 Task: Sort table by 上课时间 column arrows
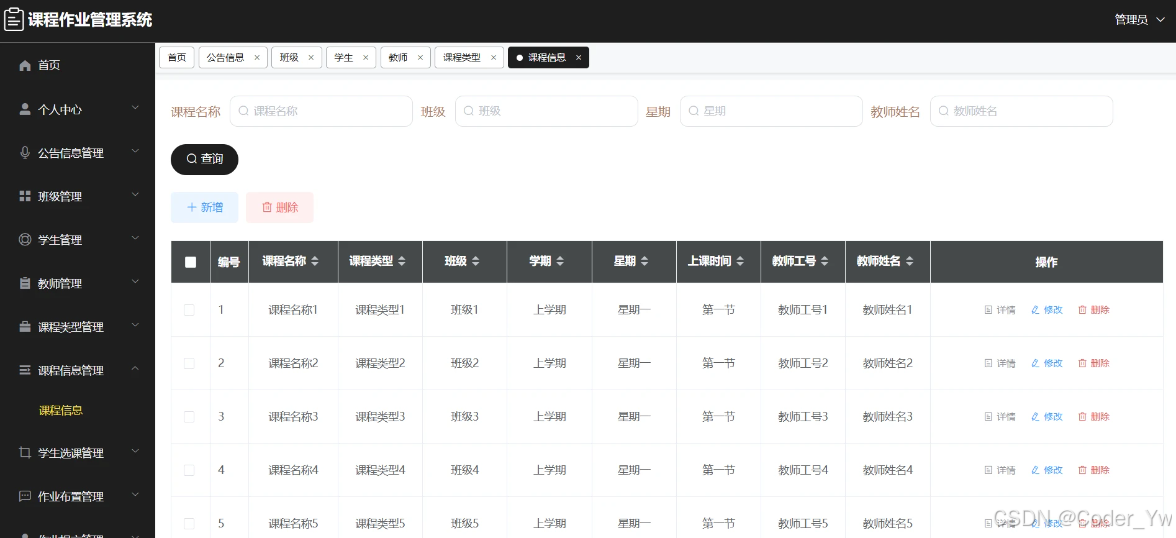tap(740, 262)
